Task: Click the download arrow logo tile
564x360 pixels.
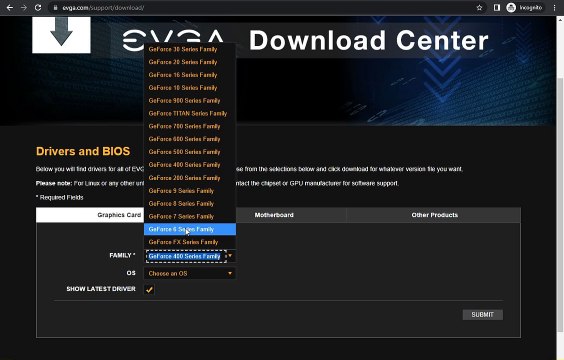Action: tap(62, 35)
